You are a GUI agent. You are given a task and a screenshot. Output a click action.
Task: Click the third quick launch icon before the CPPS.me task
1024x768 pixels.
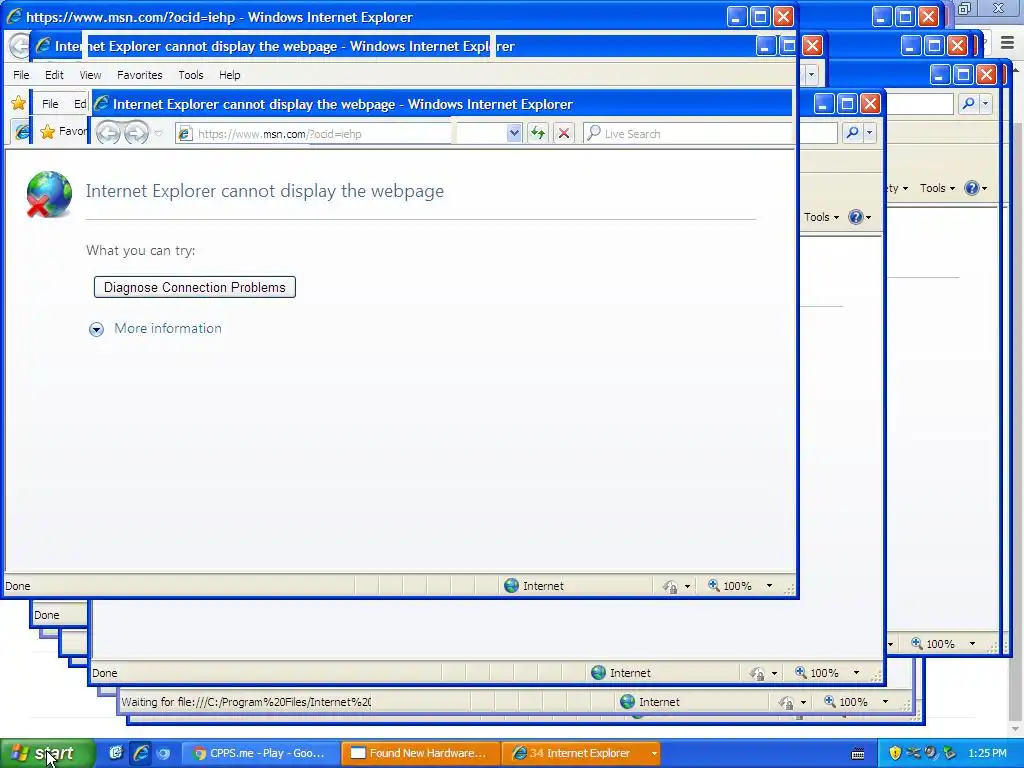tap(163, 753)
